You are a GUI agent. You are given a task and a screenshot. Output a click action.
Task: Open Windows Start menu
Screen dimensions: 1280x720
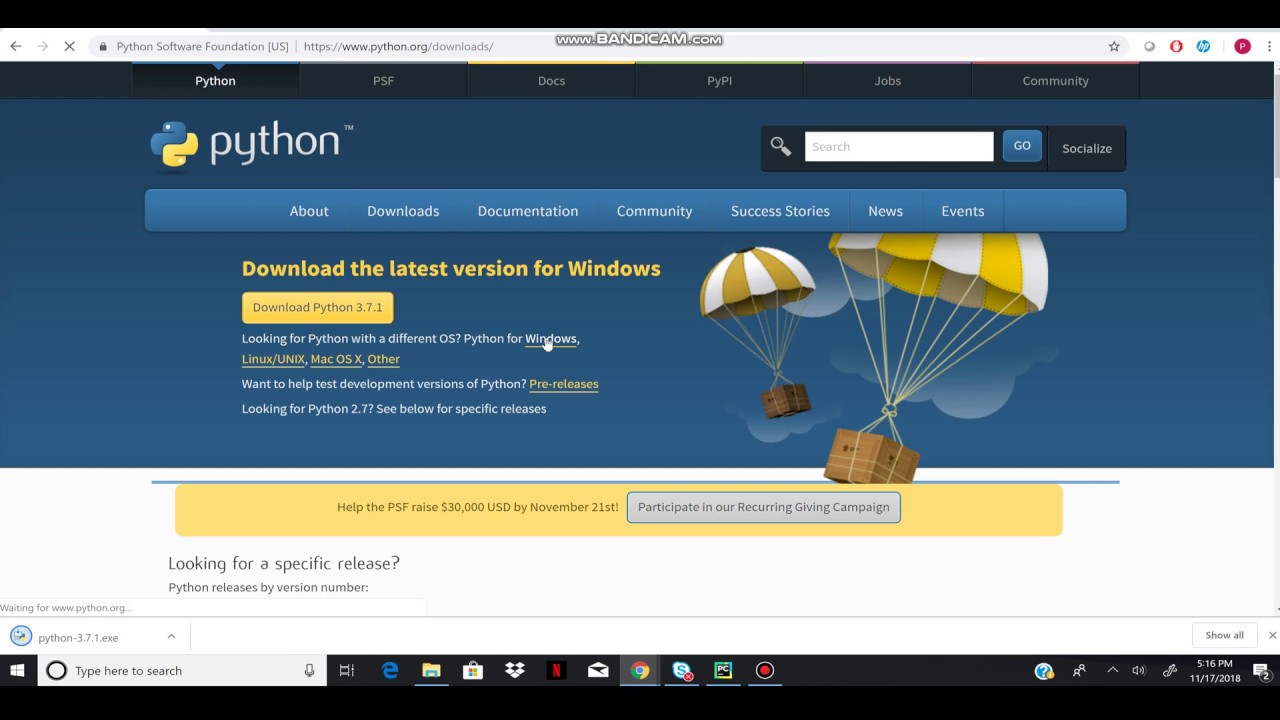click(17, 670)
